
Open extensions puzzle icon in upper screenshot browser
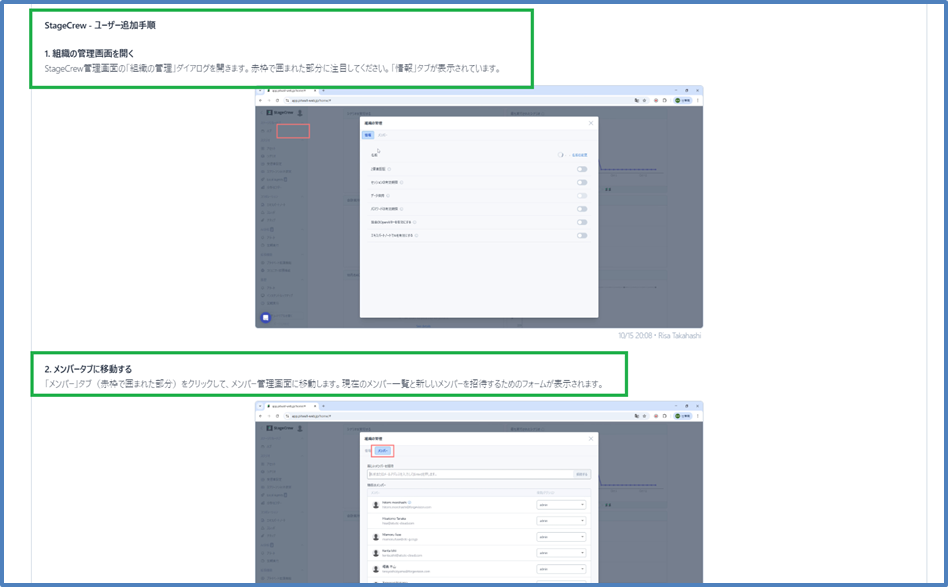point(664,100)
